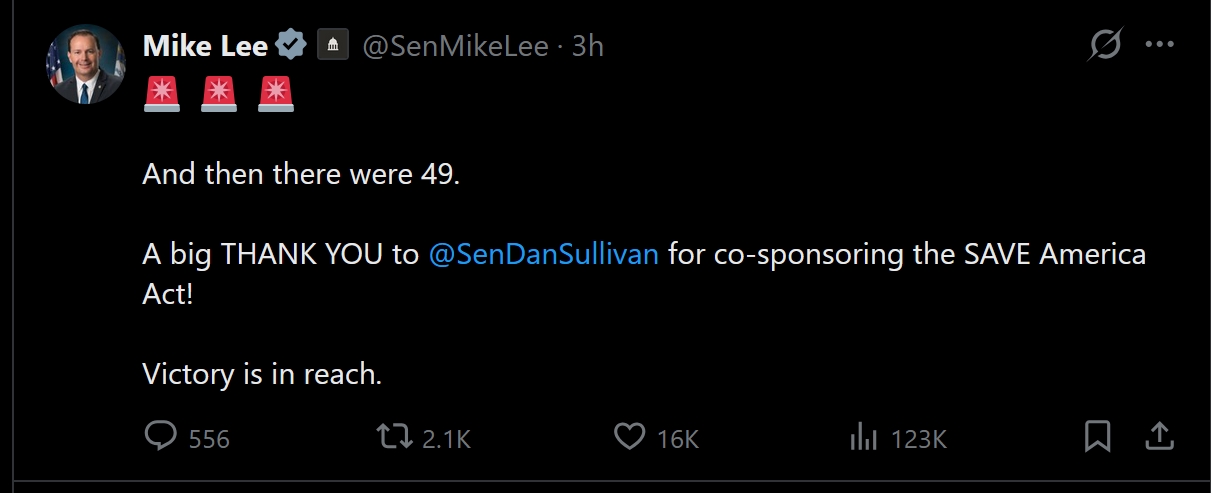Click the 3h post timestamp
1211x493 pixels.
588,46
